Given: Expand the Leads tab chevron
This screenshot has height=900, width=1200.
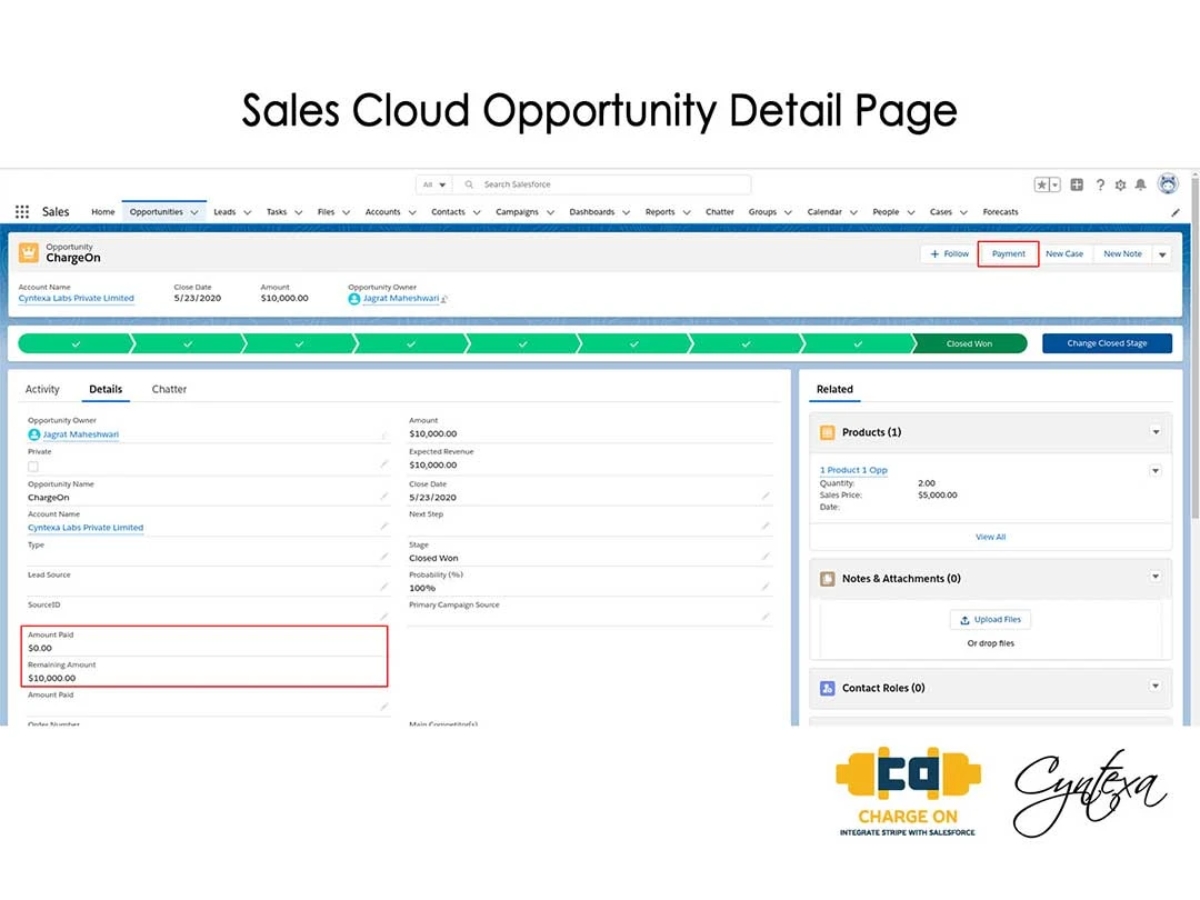Looking at the screenshot, I should coord(248,212).
